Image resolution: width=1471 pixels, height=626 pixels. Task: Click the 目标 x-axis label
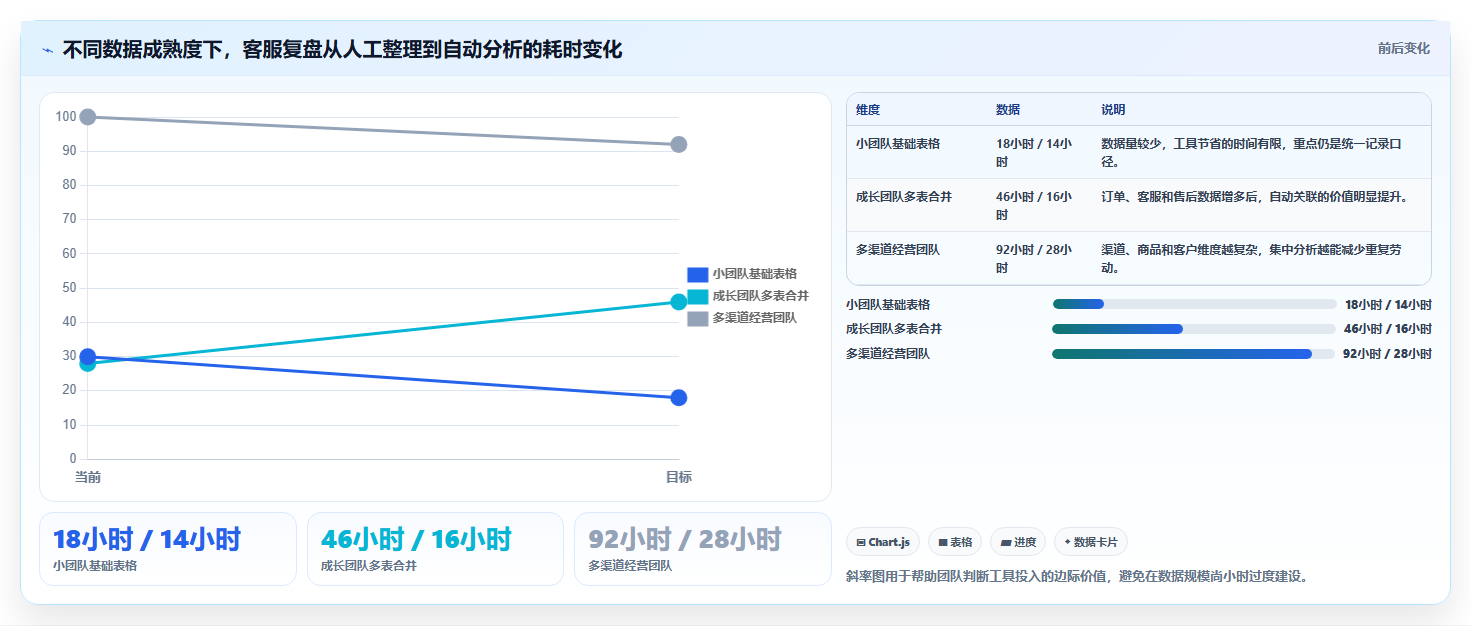tap(679, 477)
